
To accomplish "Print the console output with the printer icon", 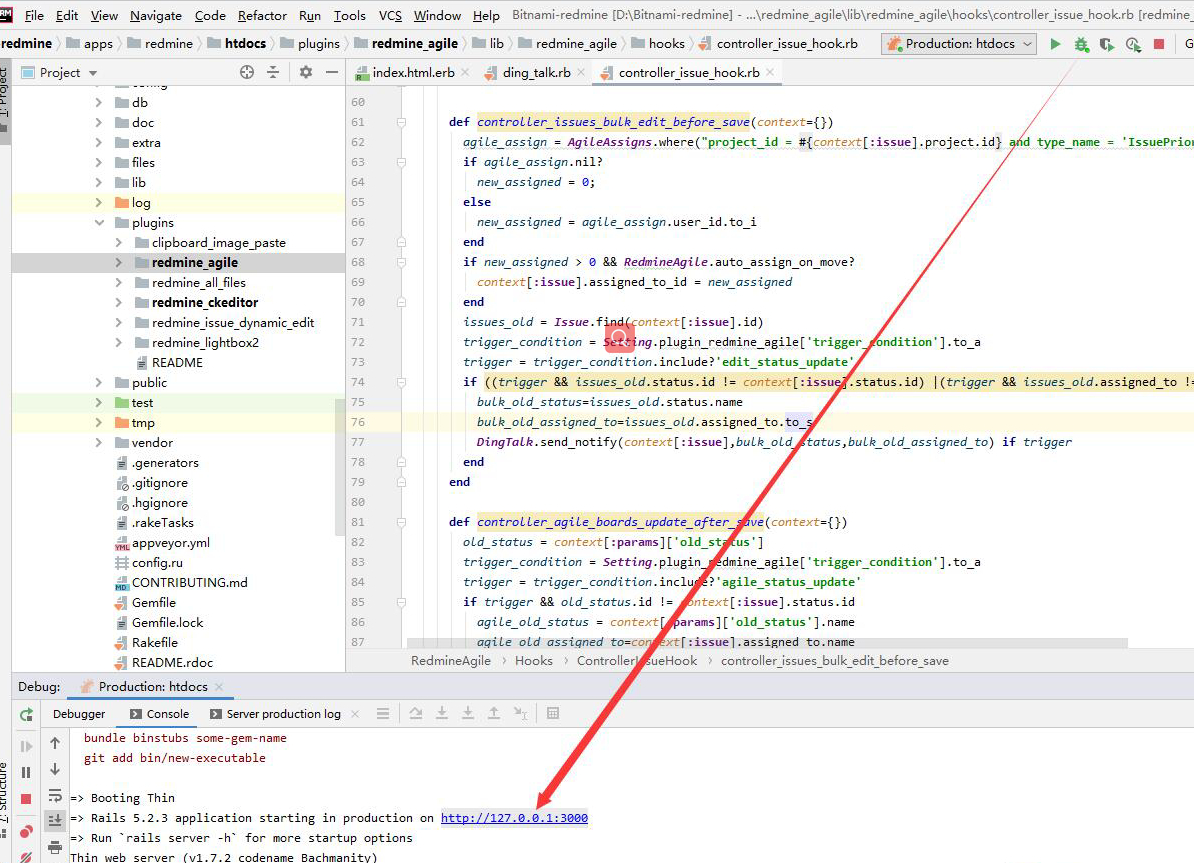I will pos(55,847).
